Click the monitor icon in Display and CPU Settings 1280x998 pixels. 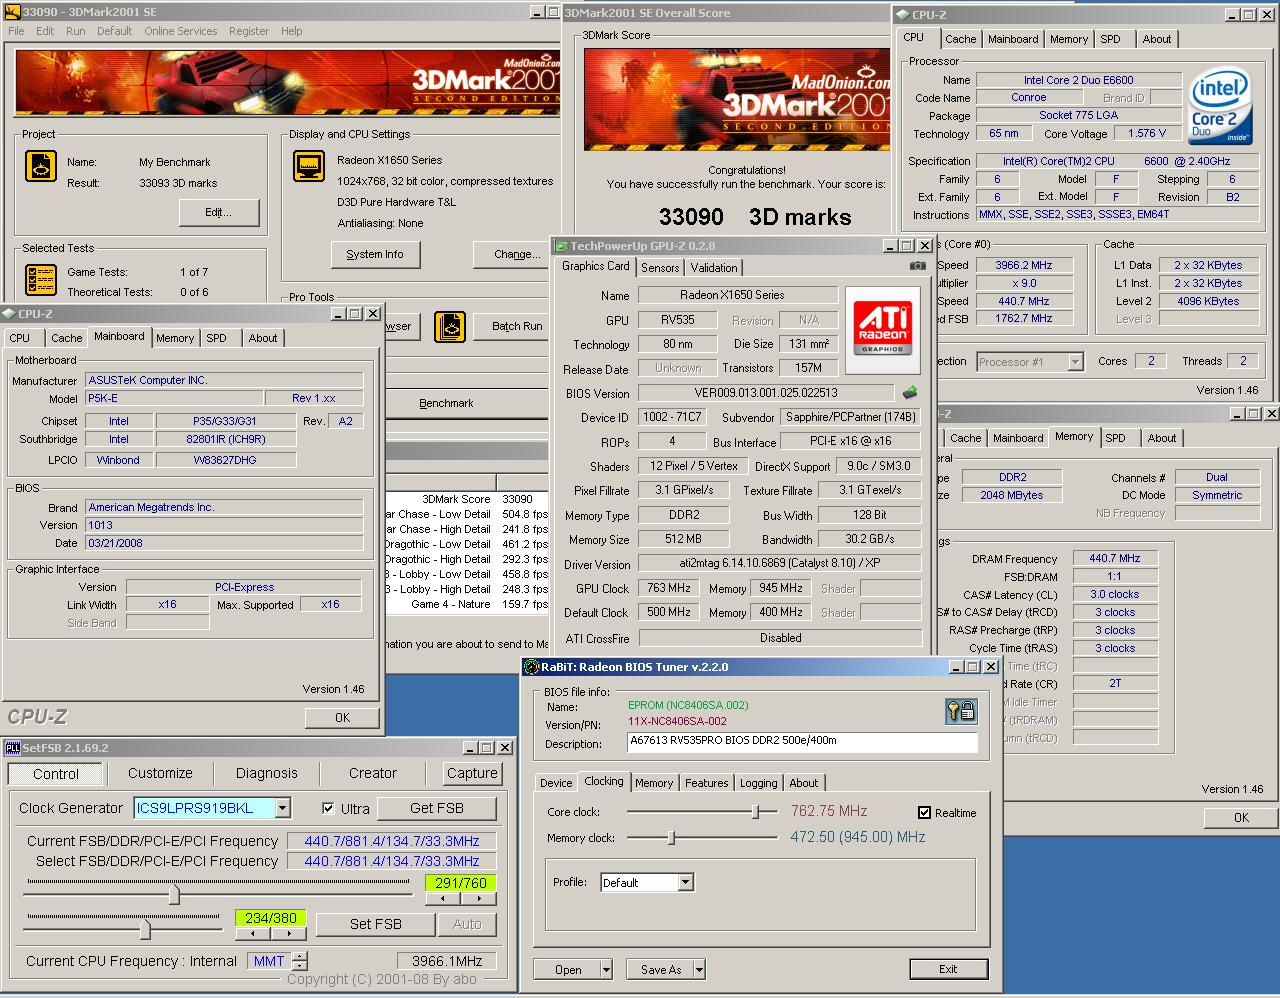pyautogui.click(x=309, y=166)
